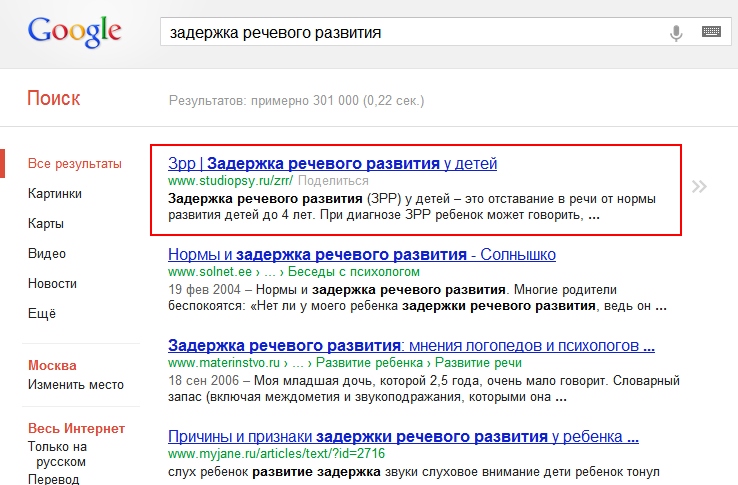This screenshot has height=485, width=738.
Task: Filter results Только на русском
Action: (x=57, y=454)
